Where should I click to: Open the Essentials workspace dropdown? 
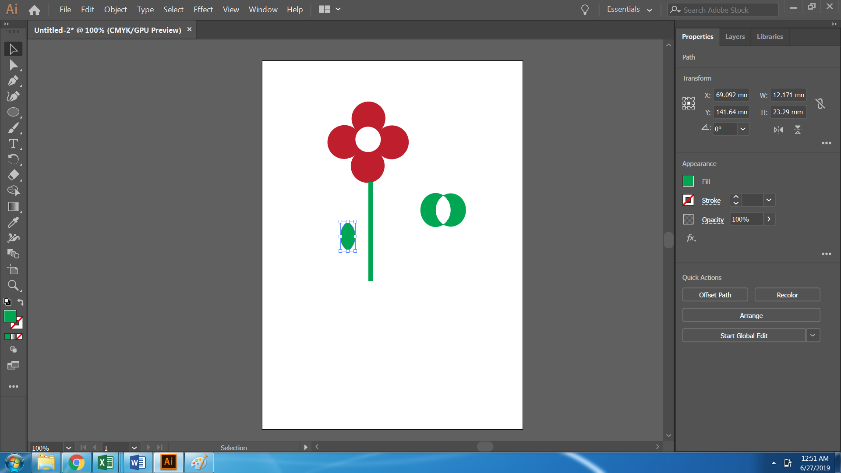pos(630,9)
